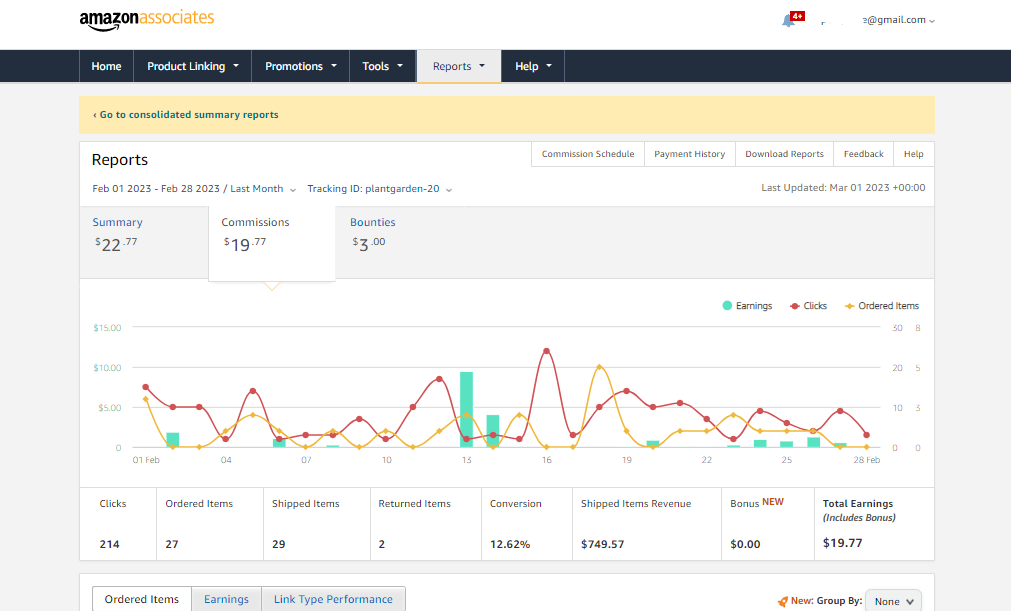Expand the account email dropdown
The image size is (1011, 611).
coord(899,20)
